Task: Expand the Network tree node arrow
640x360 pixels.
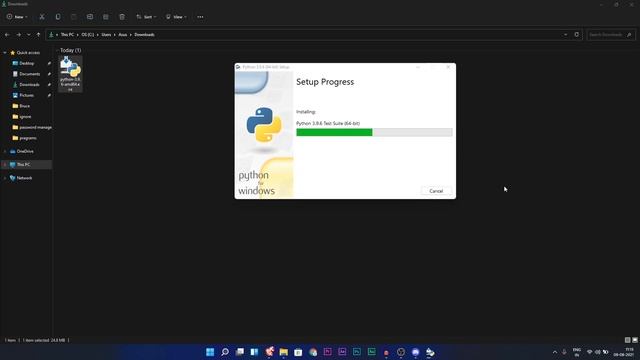Action: tap(5, 178)
